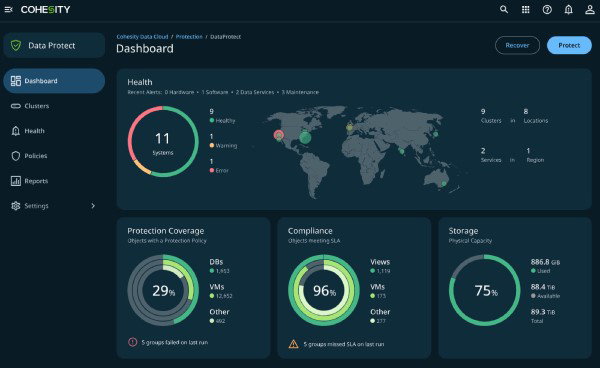Click the 11 Systems health donut chart
The image size is (600, 368).
(163, 142)
